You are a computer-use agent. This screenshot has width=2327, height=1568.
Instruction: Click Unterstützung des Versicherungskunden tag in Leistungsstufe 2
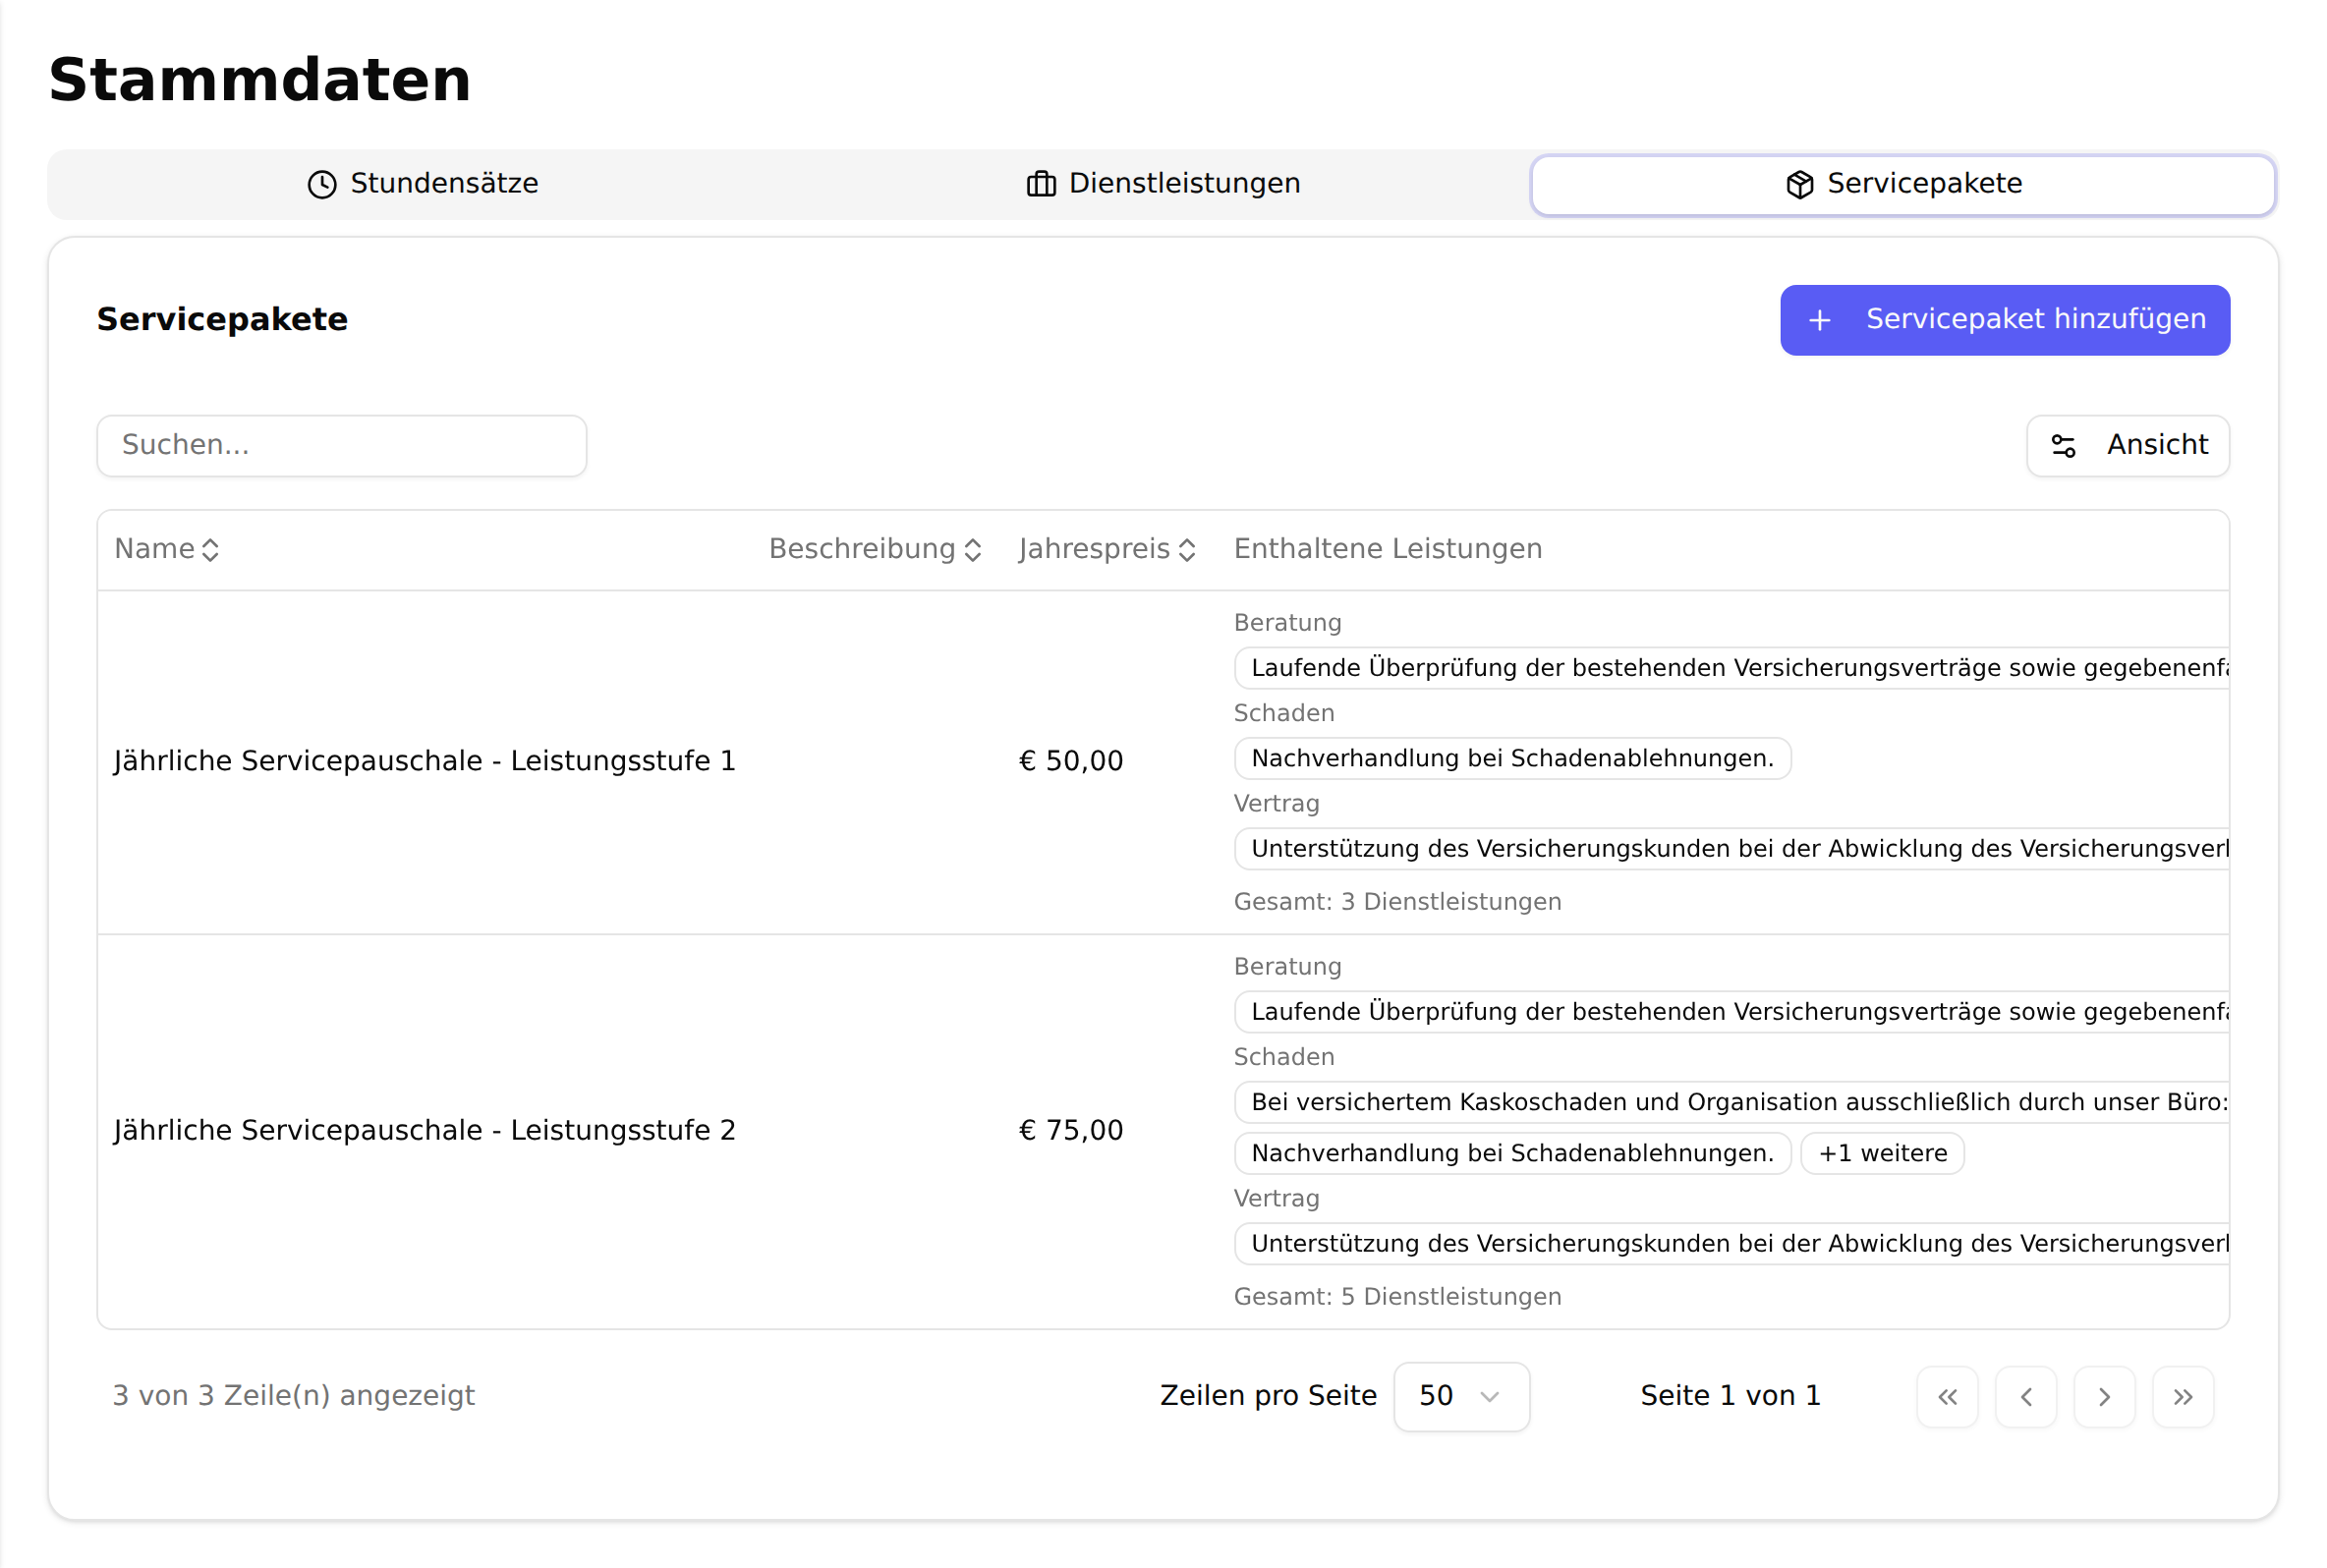(1731, 1244)
